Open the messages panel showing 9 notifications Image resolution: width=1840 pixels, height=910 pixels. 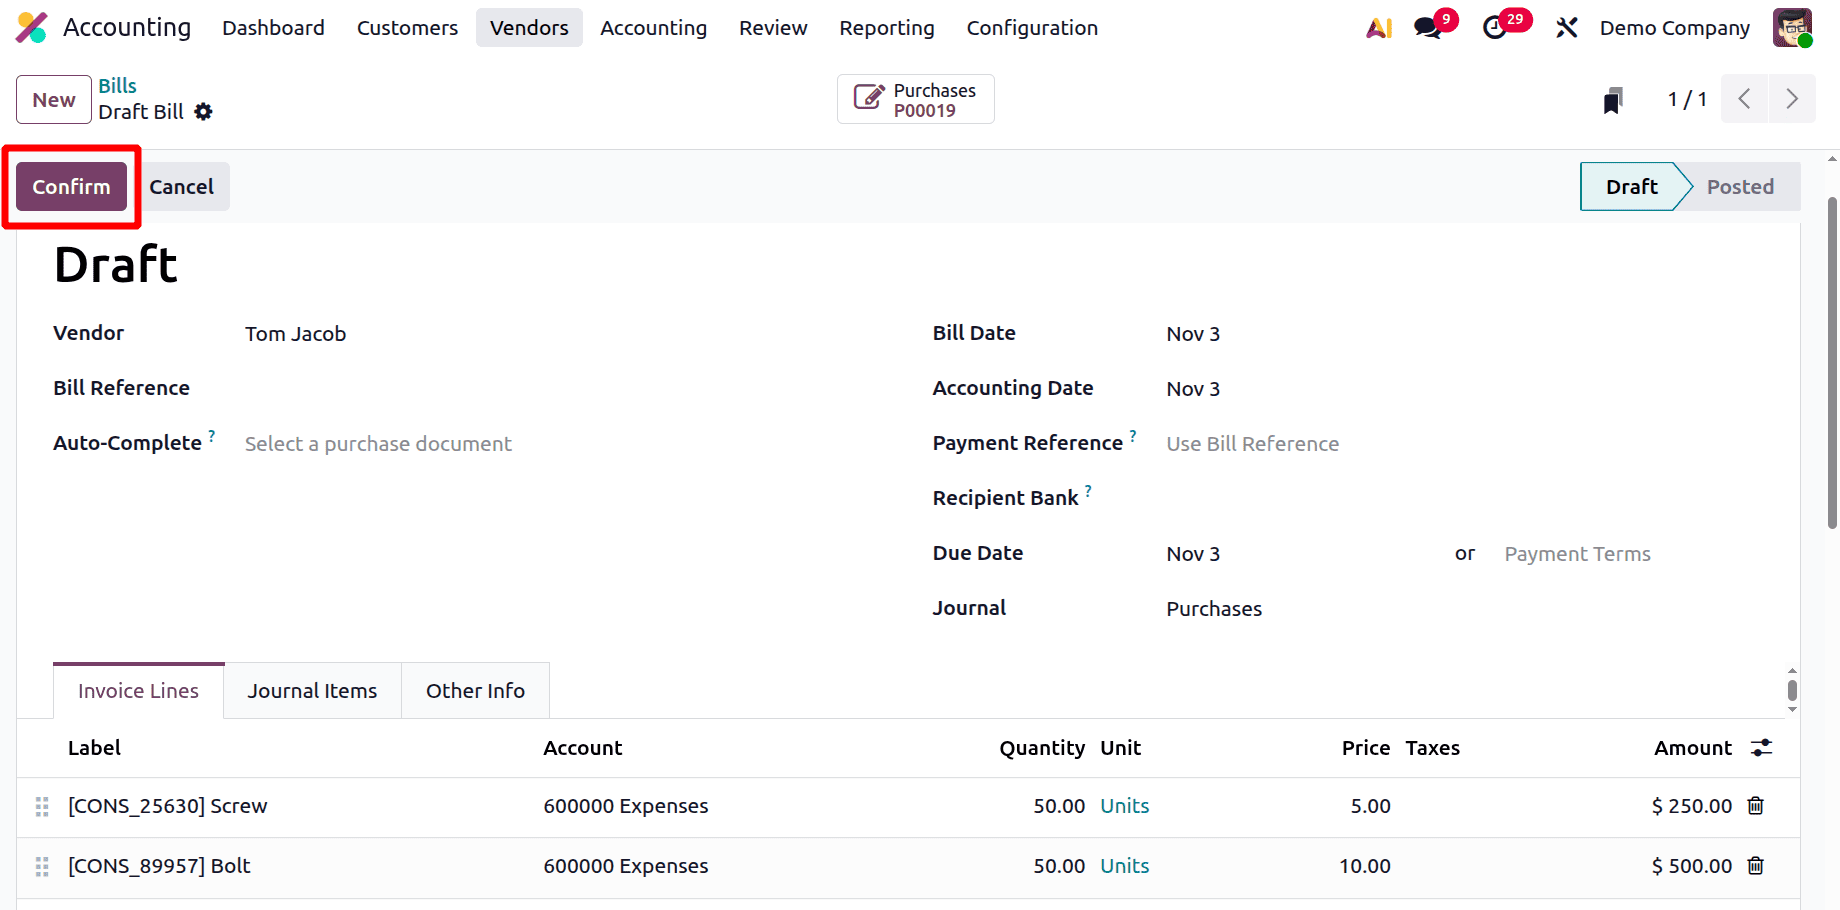point(1427,27)
